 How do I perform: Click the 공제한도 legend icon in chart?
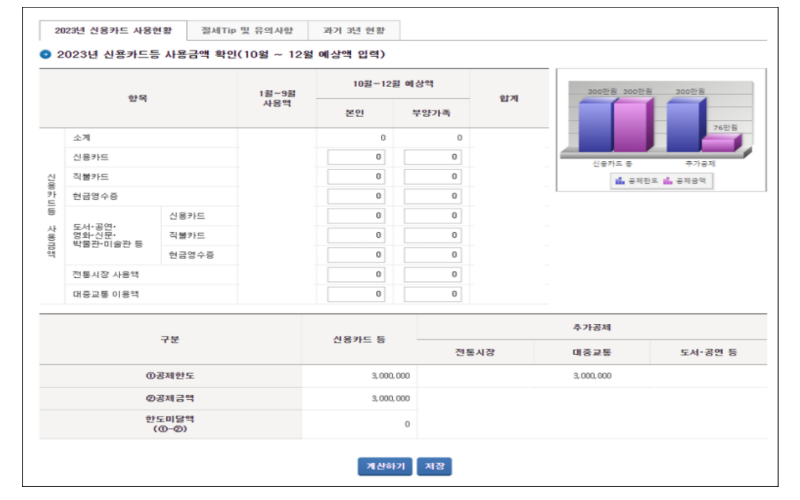coord(620,181)
